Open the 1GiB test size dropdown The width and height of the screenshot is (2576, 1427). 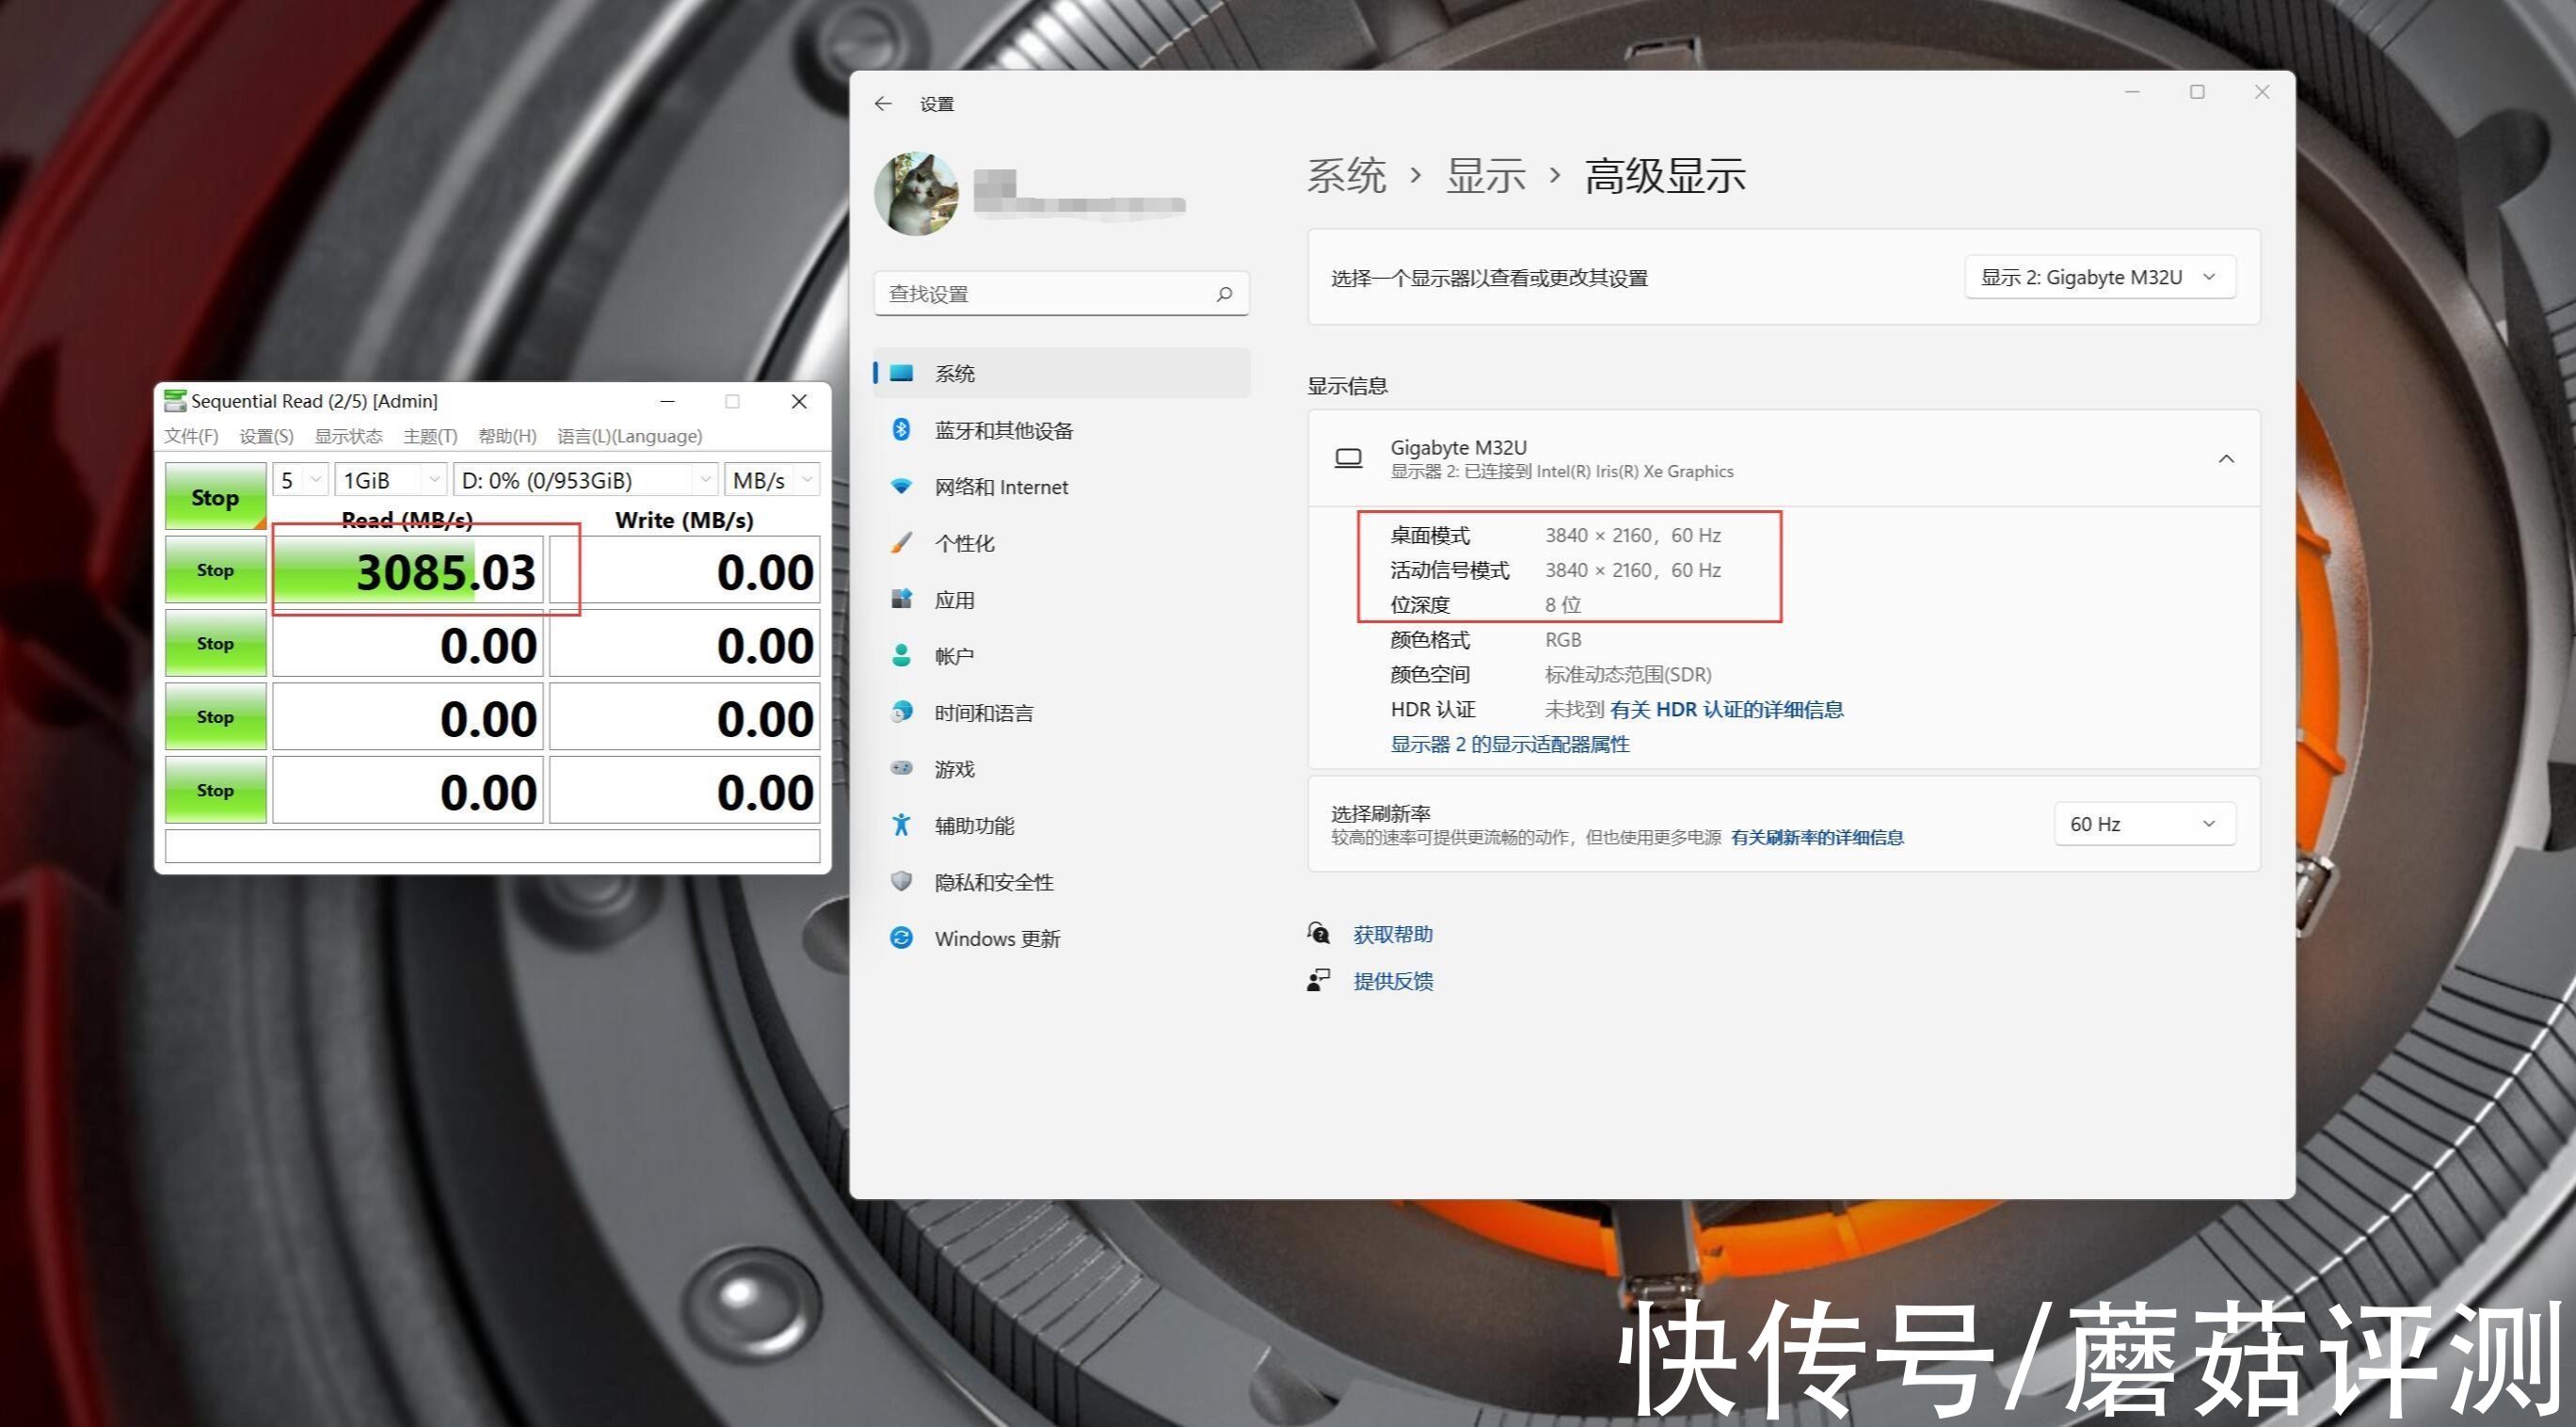click(x=390, y=480)
